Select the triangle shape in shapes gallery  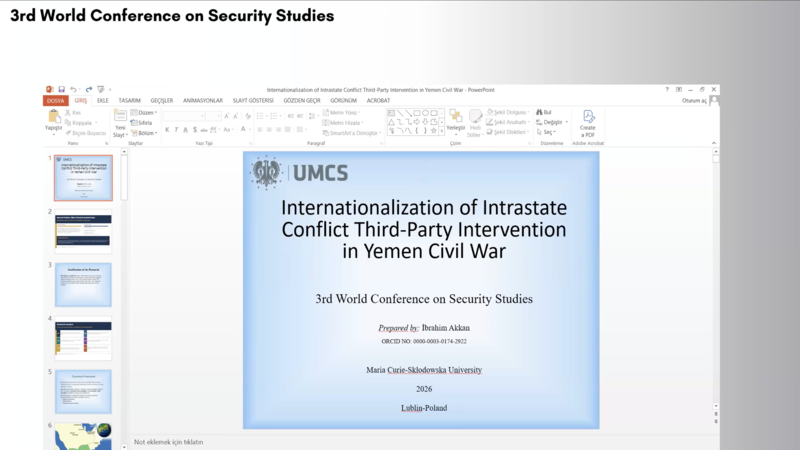pyautogui.click(x=391, y=122)
